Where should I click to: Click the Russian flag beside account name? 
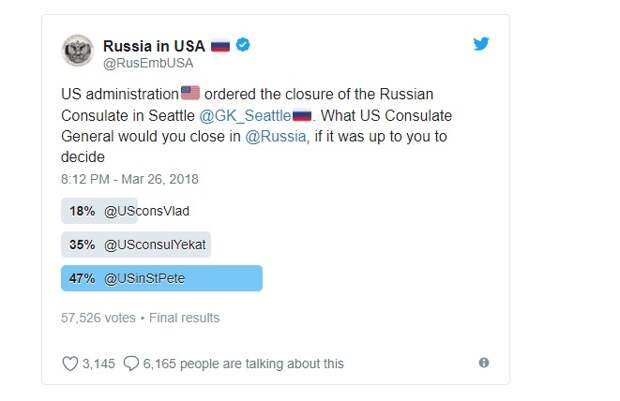click(220, 46)
